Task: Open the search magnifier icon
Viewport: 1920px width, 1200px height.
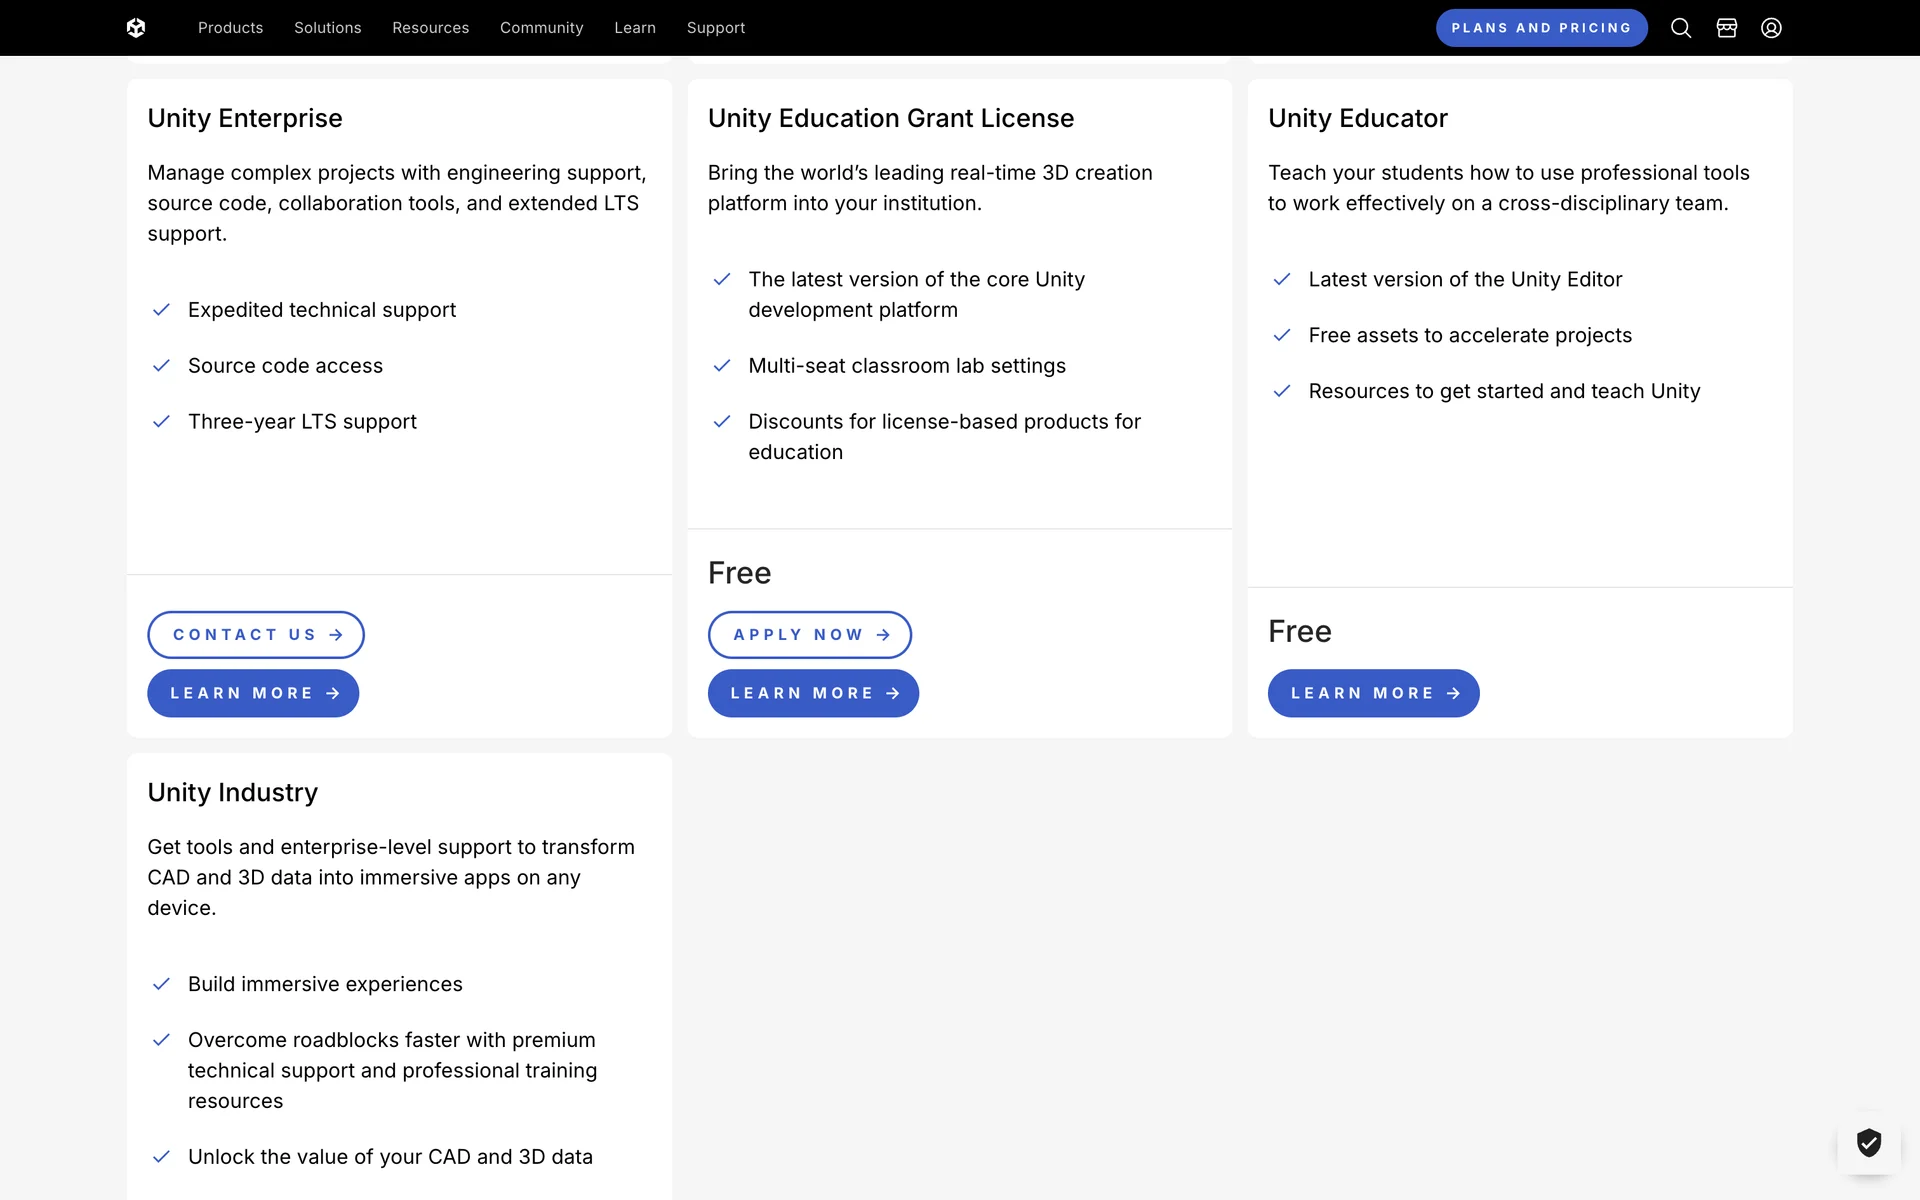Action: (x=1681, y=28)
